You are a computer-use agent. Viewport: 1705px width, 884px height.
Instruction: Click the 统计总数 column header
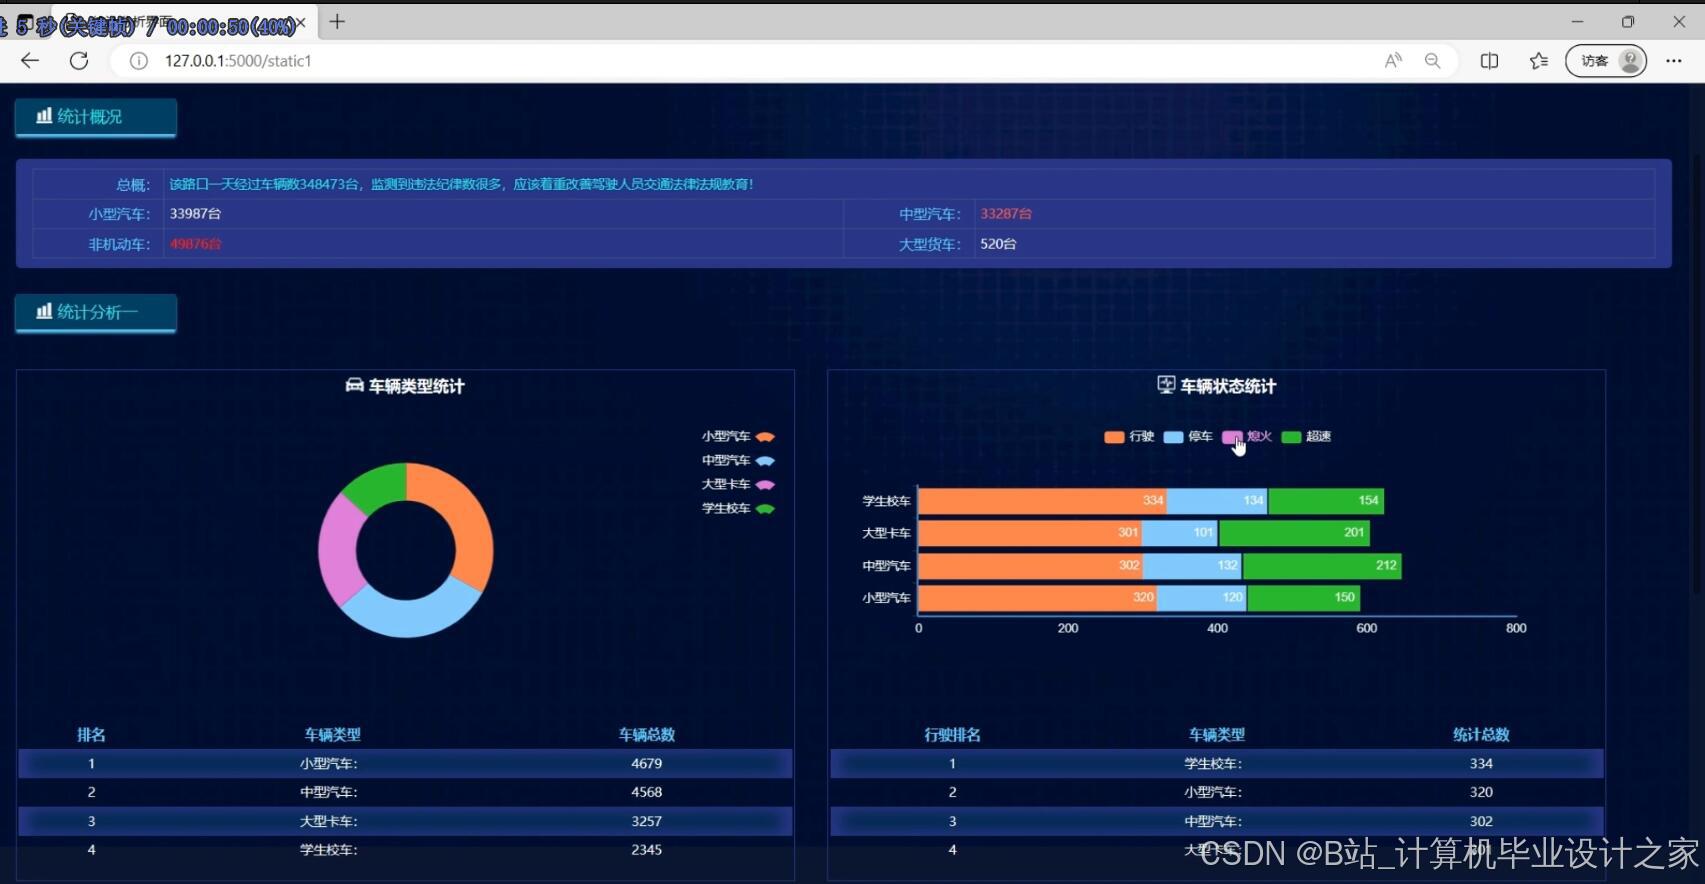click(x=1481, y=735)
